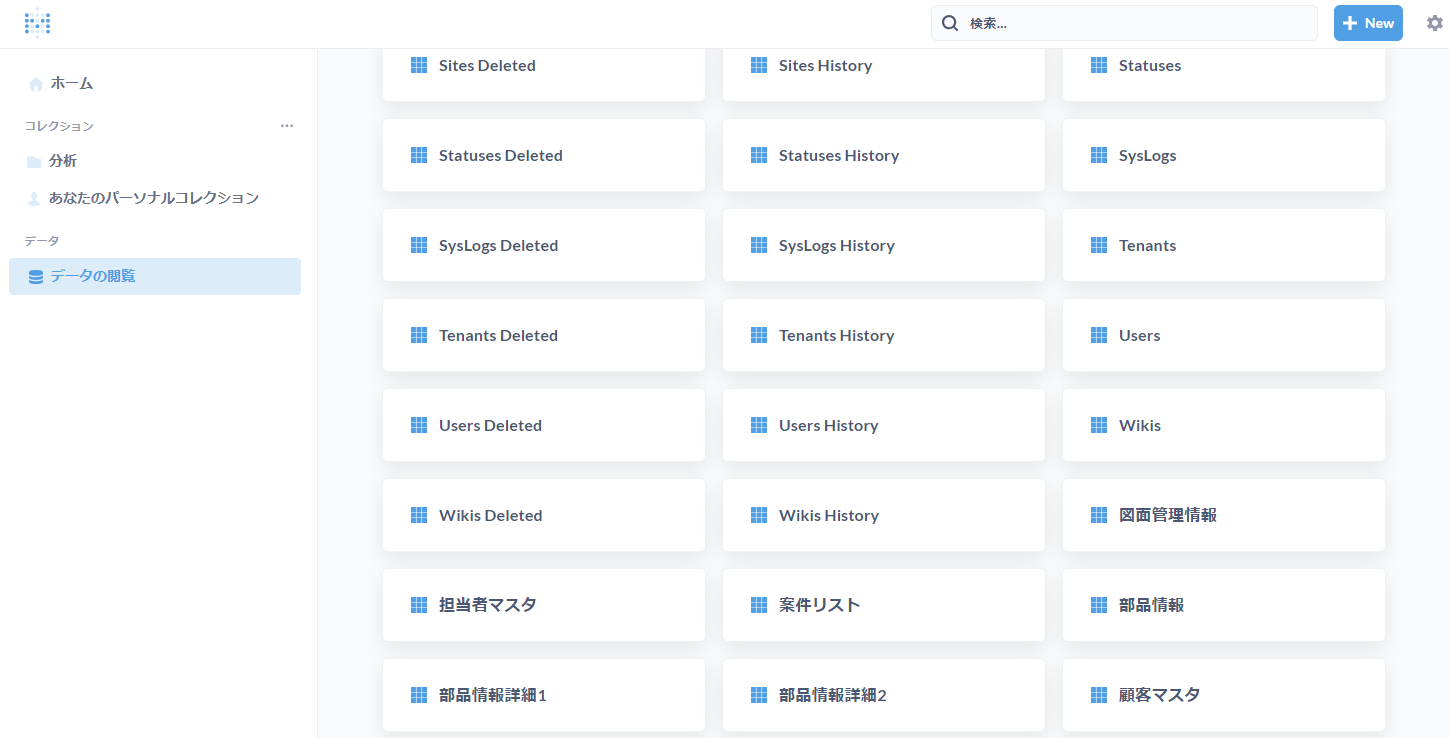
Task: Open the Users table card
Action: tap(1223, 335)
